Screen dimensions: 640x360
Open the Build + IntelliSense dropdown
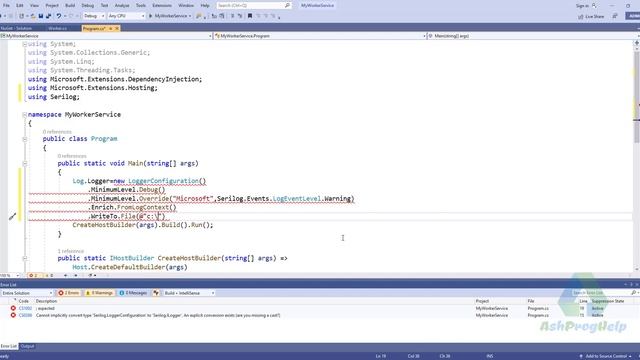coord(189,293)
